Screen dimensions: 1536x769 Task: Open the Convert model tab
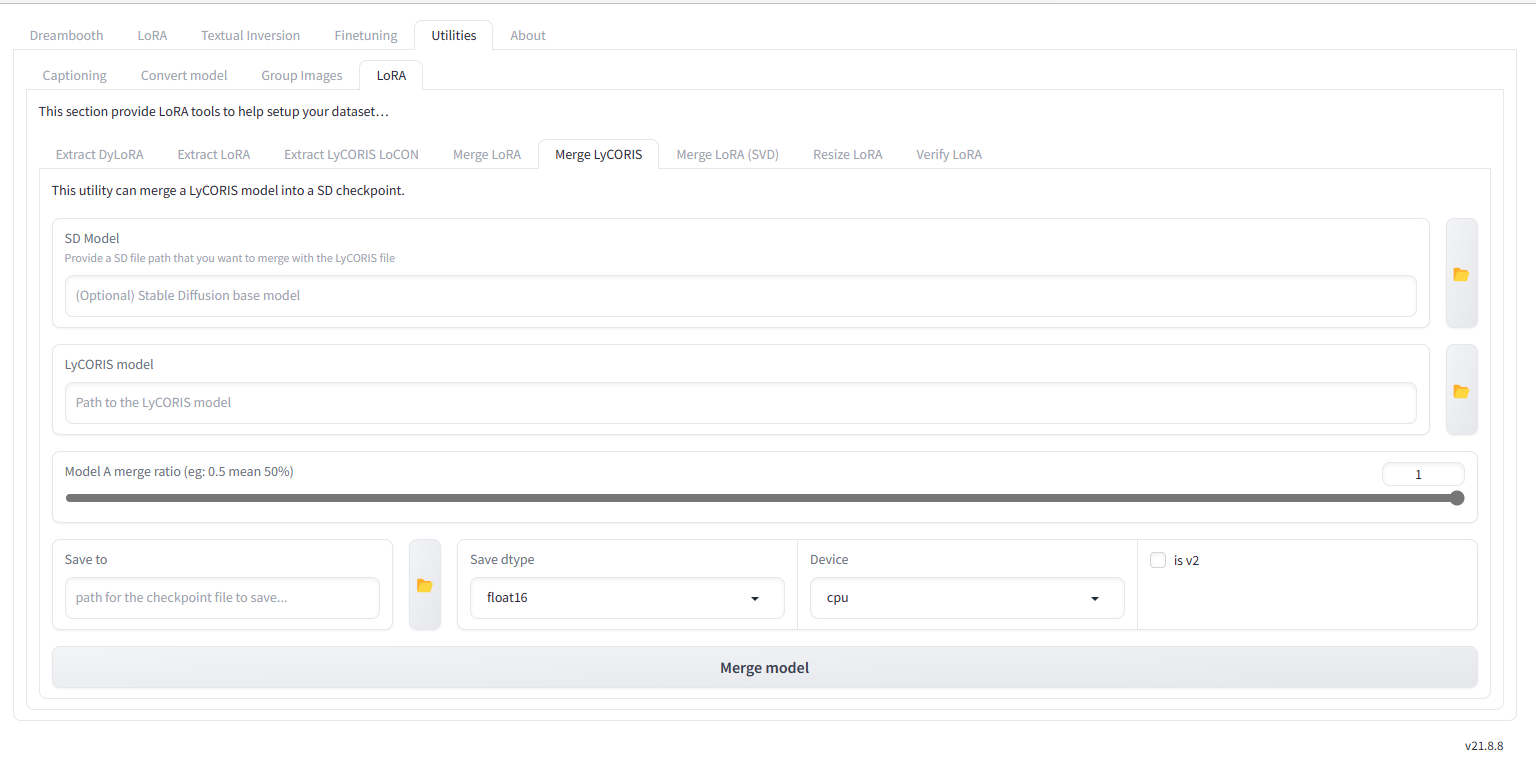click(183, 75)
